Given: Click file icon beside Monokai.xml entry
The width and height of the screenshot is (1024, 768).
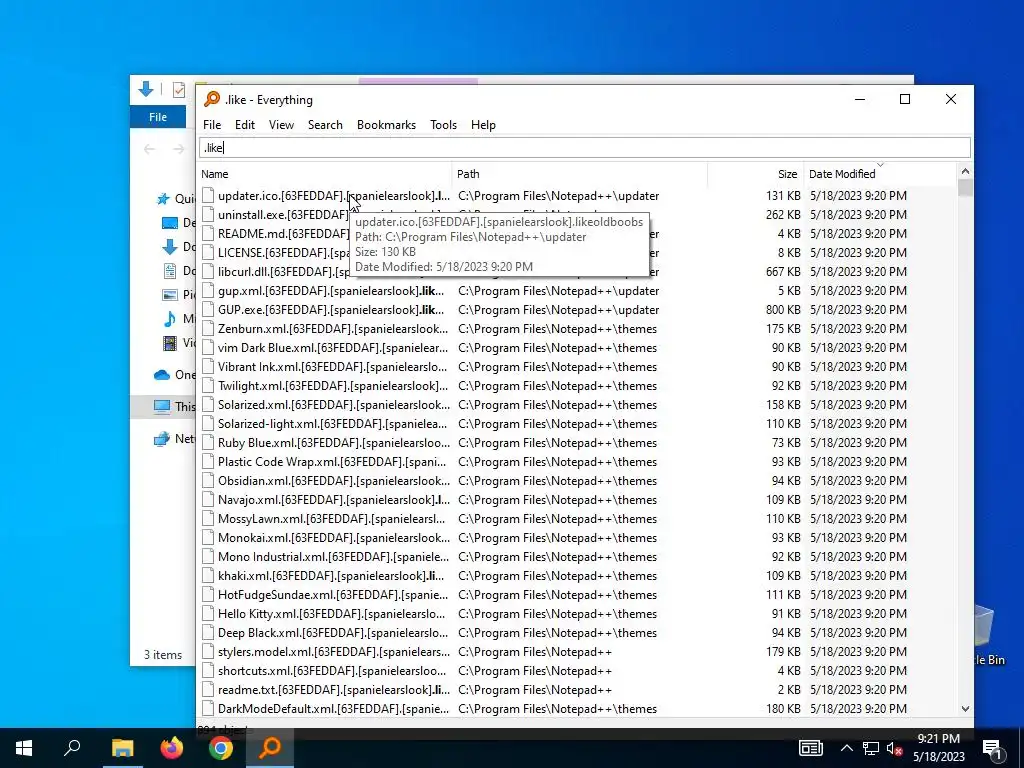Looking at the screenshot, I should [208, 537].
